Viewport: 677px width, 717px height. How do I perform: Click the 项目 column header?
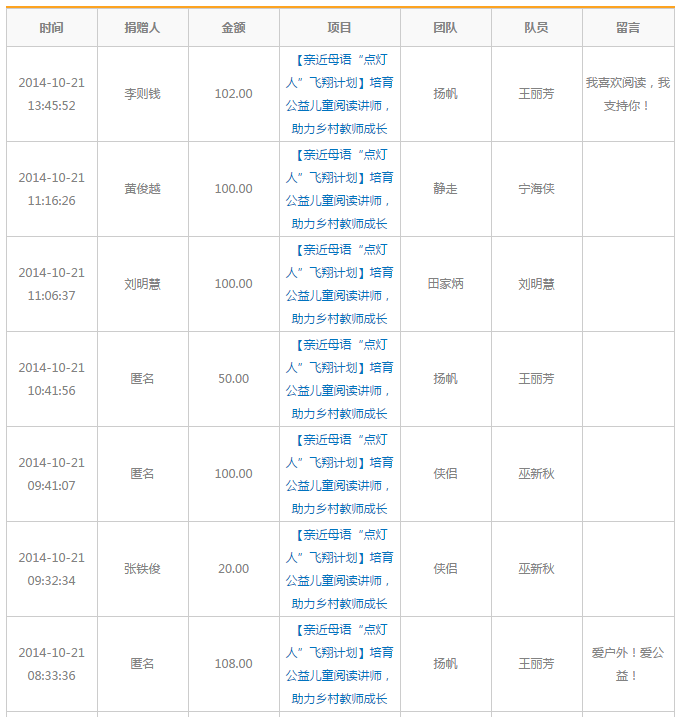click(x=339, y=28)
